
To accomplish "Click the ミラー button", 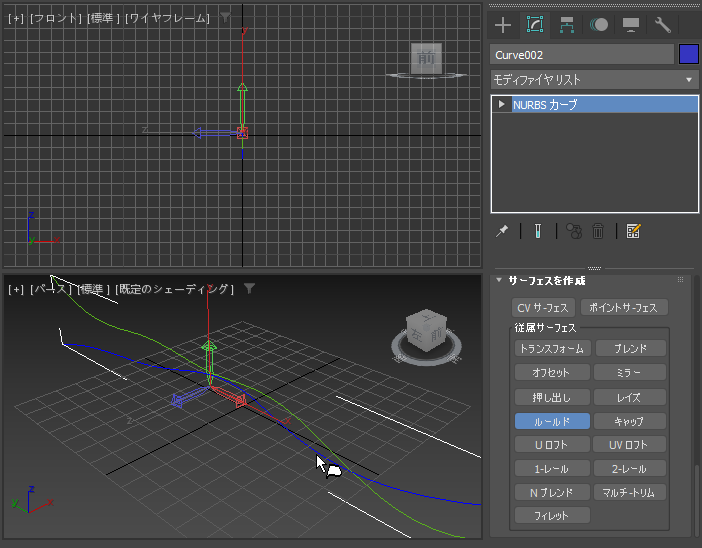I will 629,372.
